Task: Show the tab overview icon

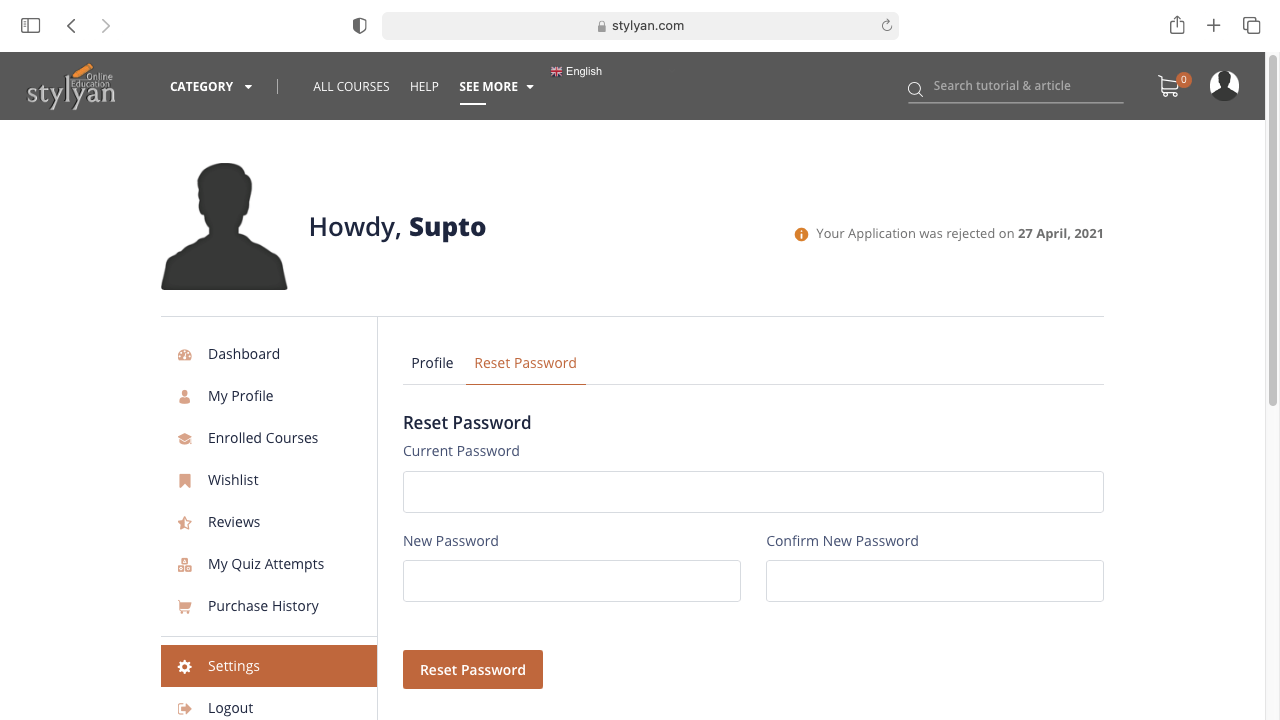Action: coord(1251,26)
